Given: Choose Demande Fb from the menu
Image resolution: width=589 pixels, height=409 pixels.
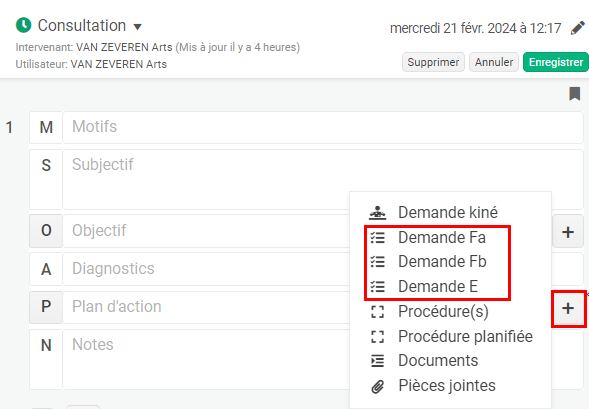Looking at the screenshot, I should click(442, 261).
